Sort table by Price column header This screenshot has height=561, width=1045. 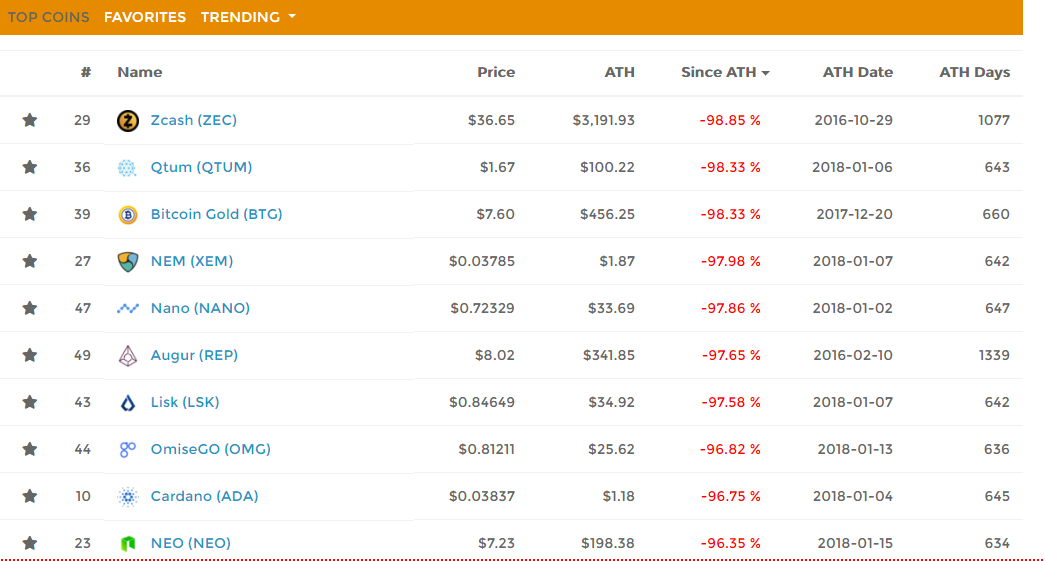pyautogui.click(x=496, y=72)
